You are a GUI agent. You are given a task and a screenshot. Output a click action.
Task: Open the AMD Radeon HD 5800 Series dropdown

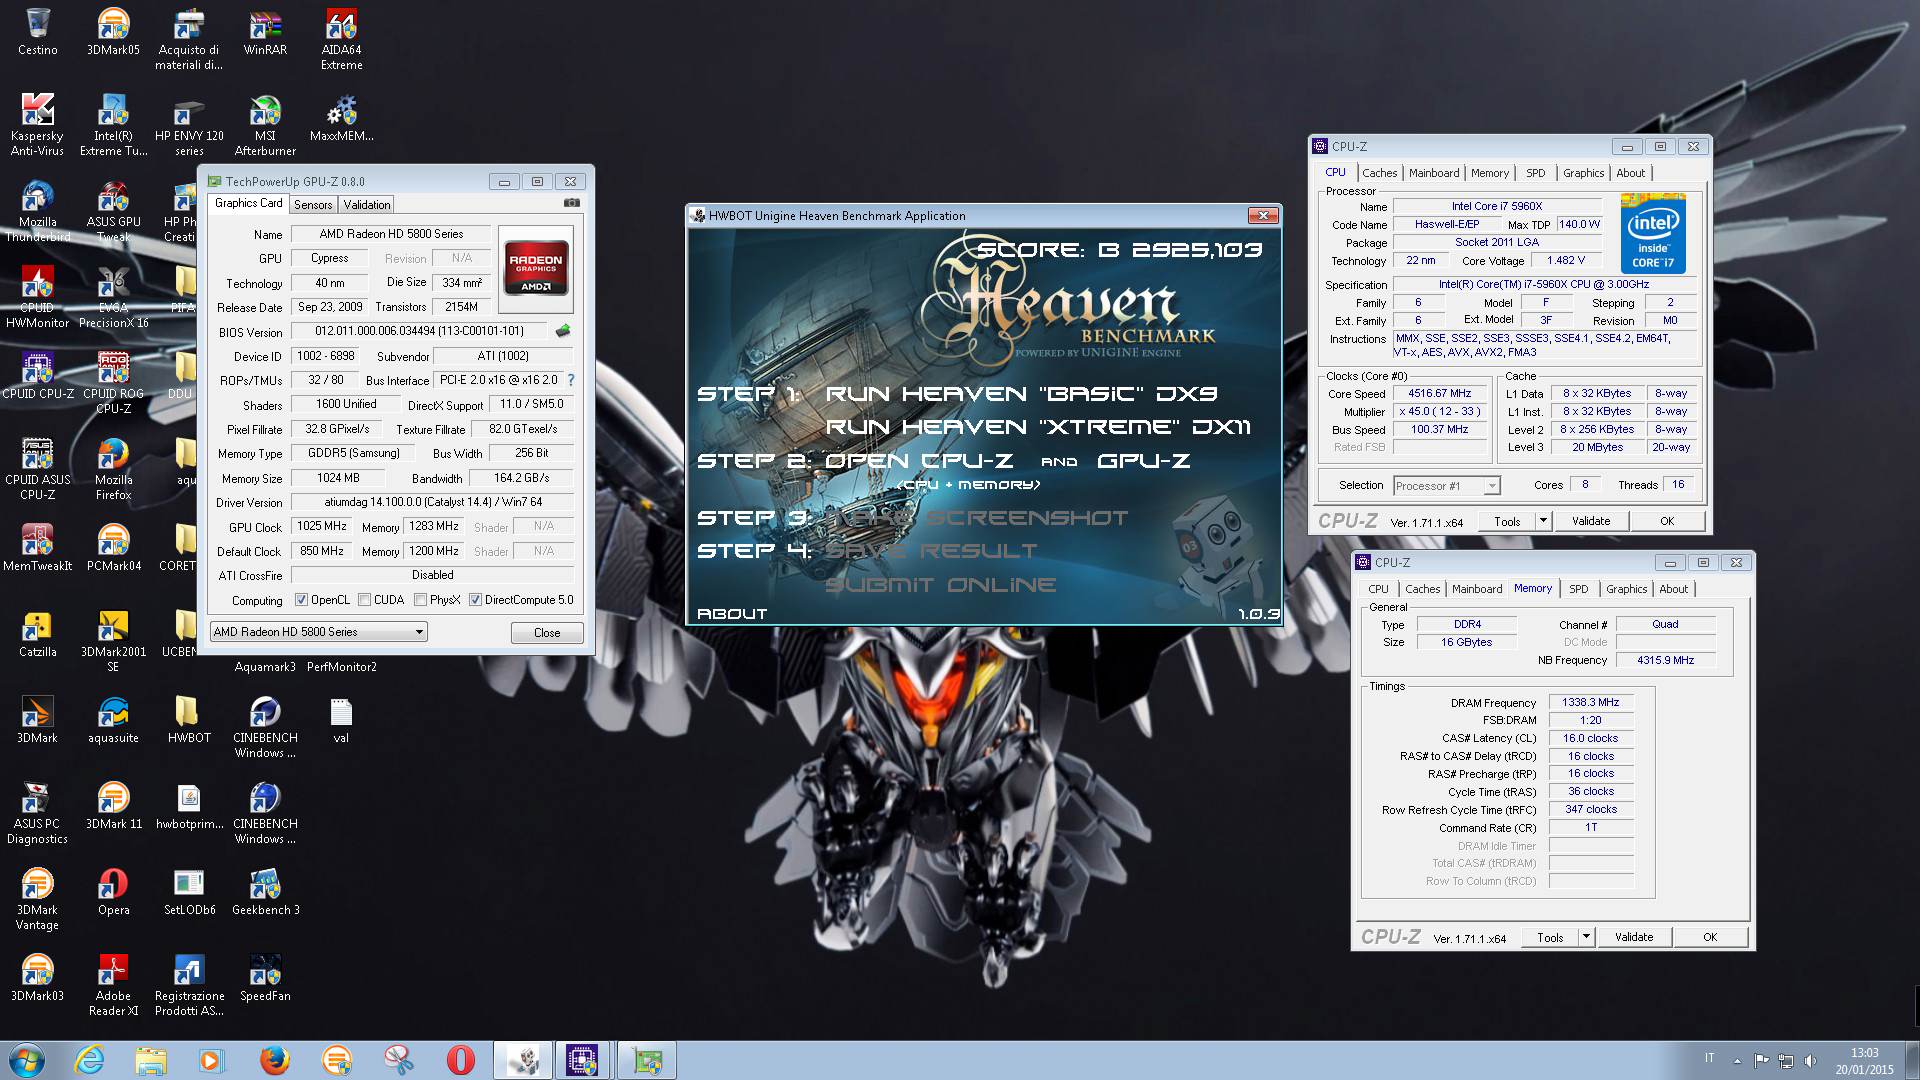click(x=319, y=632)
